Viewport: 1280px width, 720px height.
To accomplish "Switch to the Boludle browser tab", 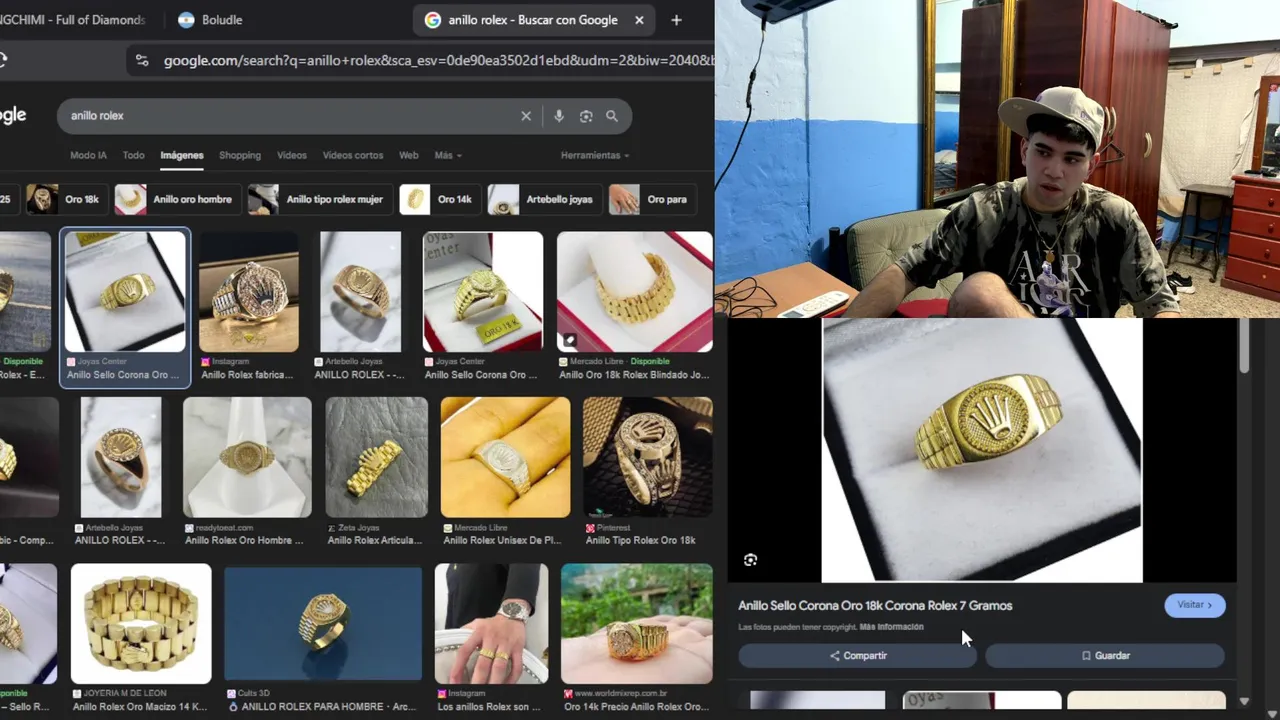I will 210,20.
